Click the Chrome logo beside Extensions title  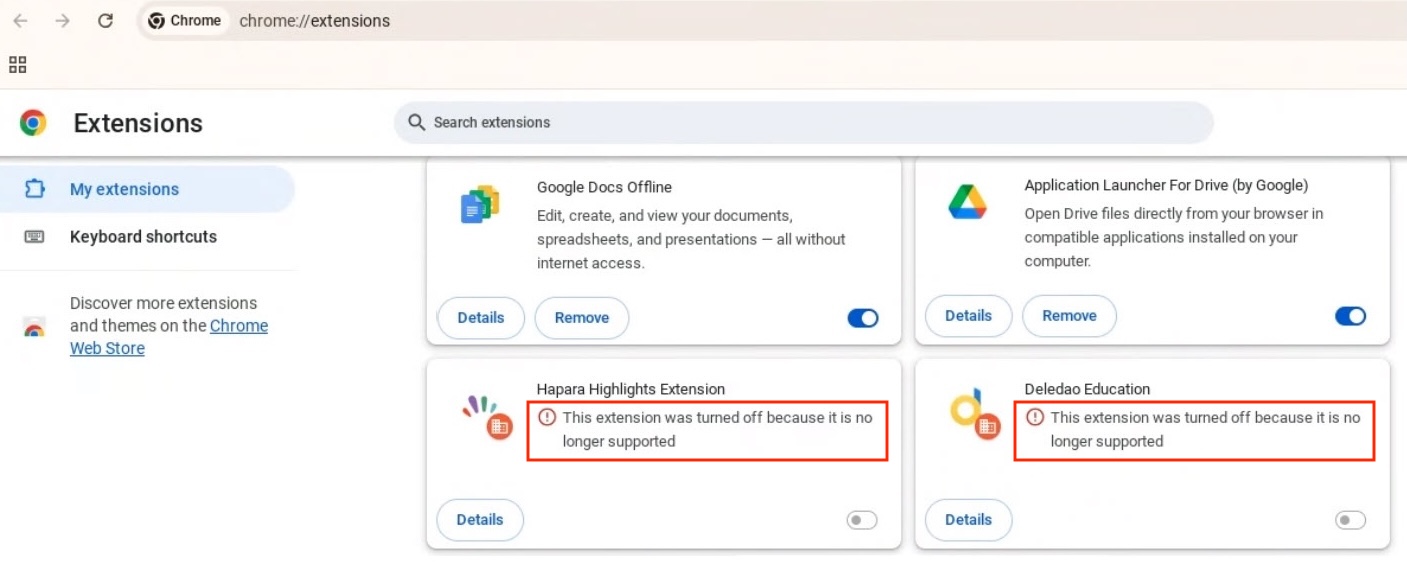(x=33, y=123)
